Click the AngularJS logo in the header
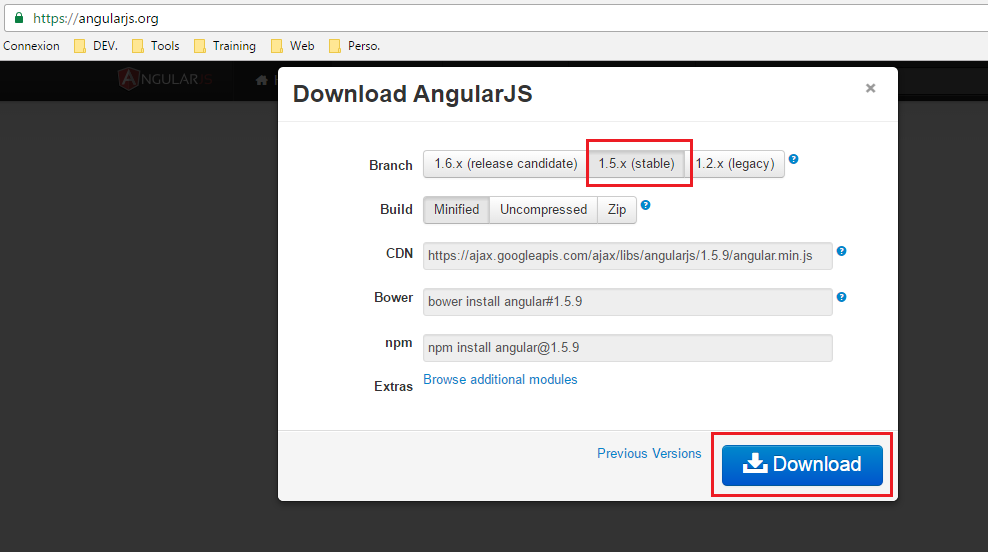The width and height of the screenshot is (988, 552). tap(164, 79)
